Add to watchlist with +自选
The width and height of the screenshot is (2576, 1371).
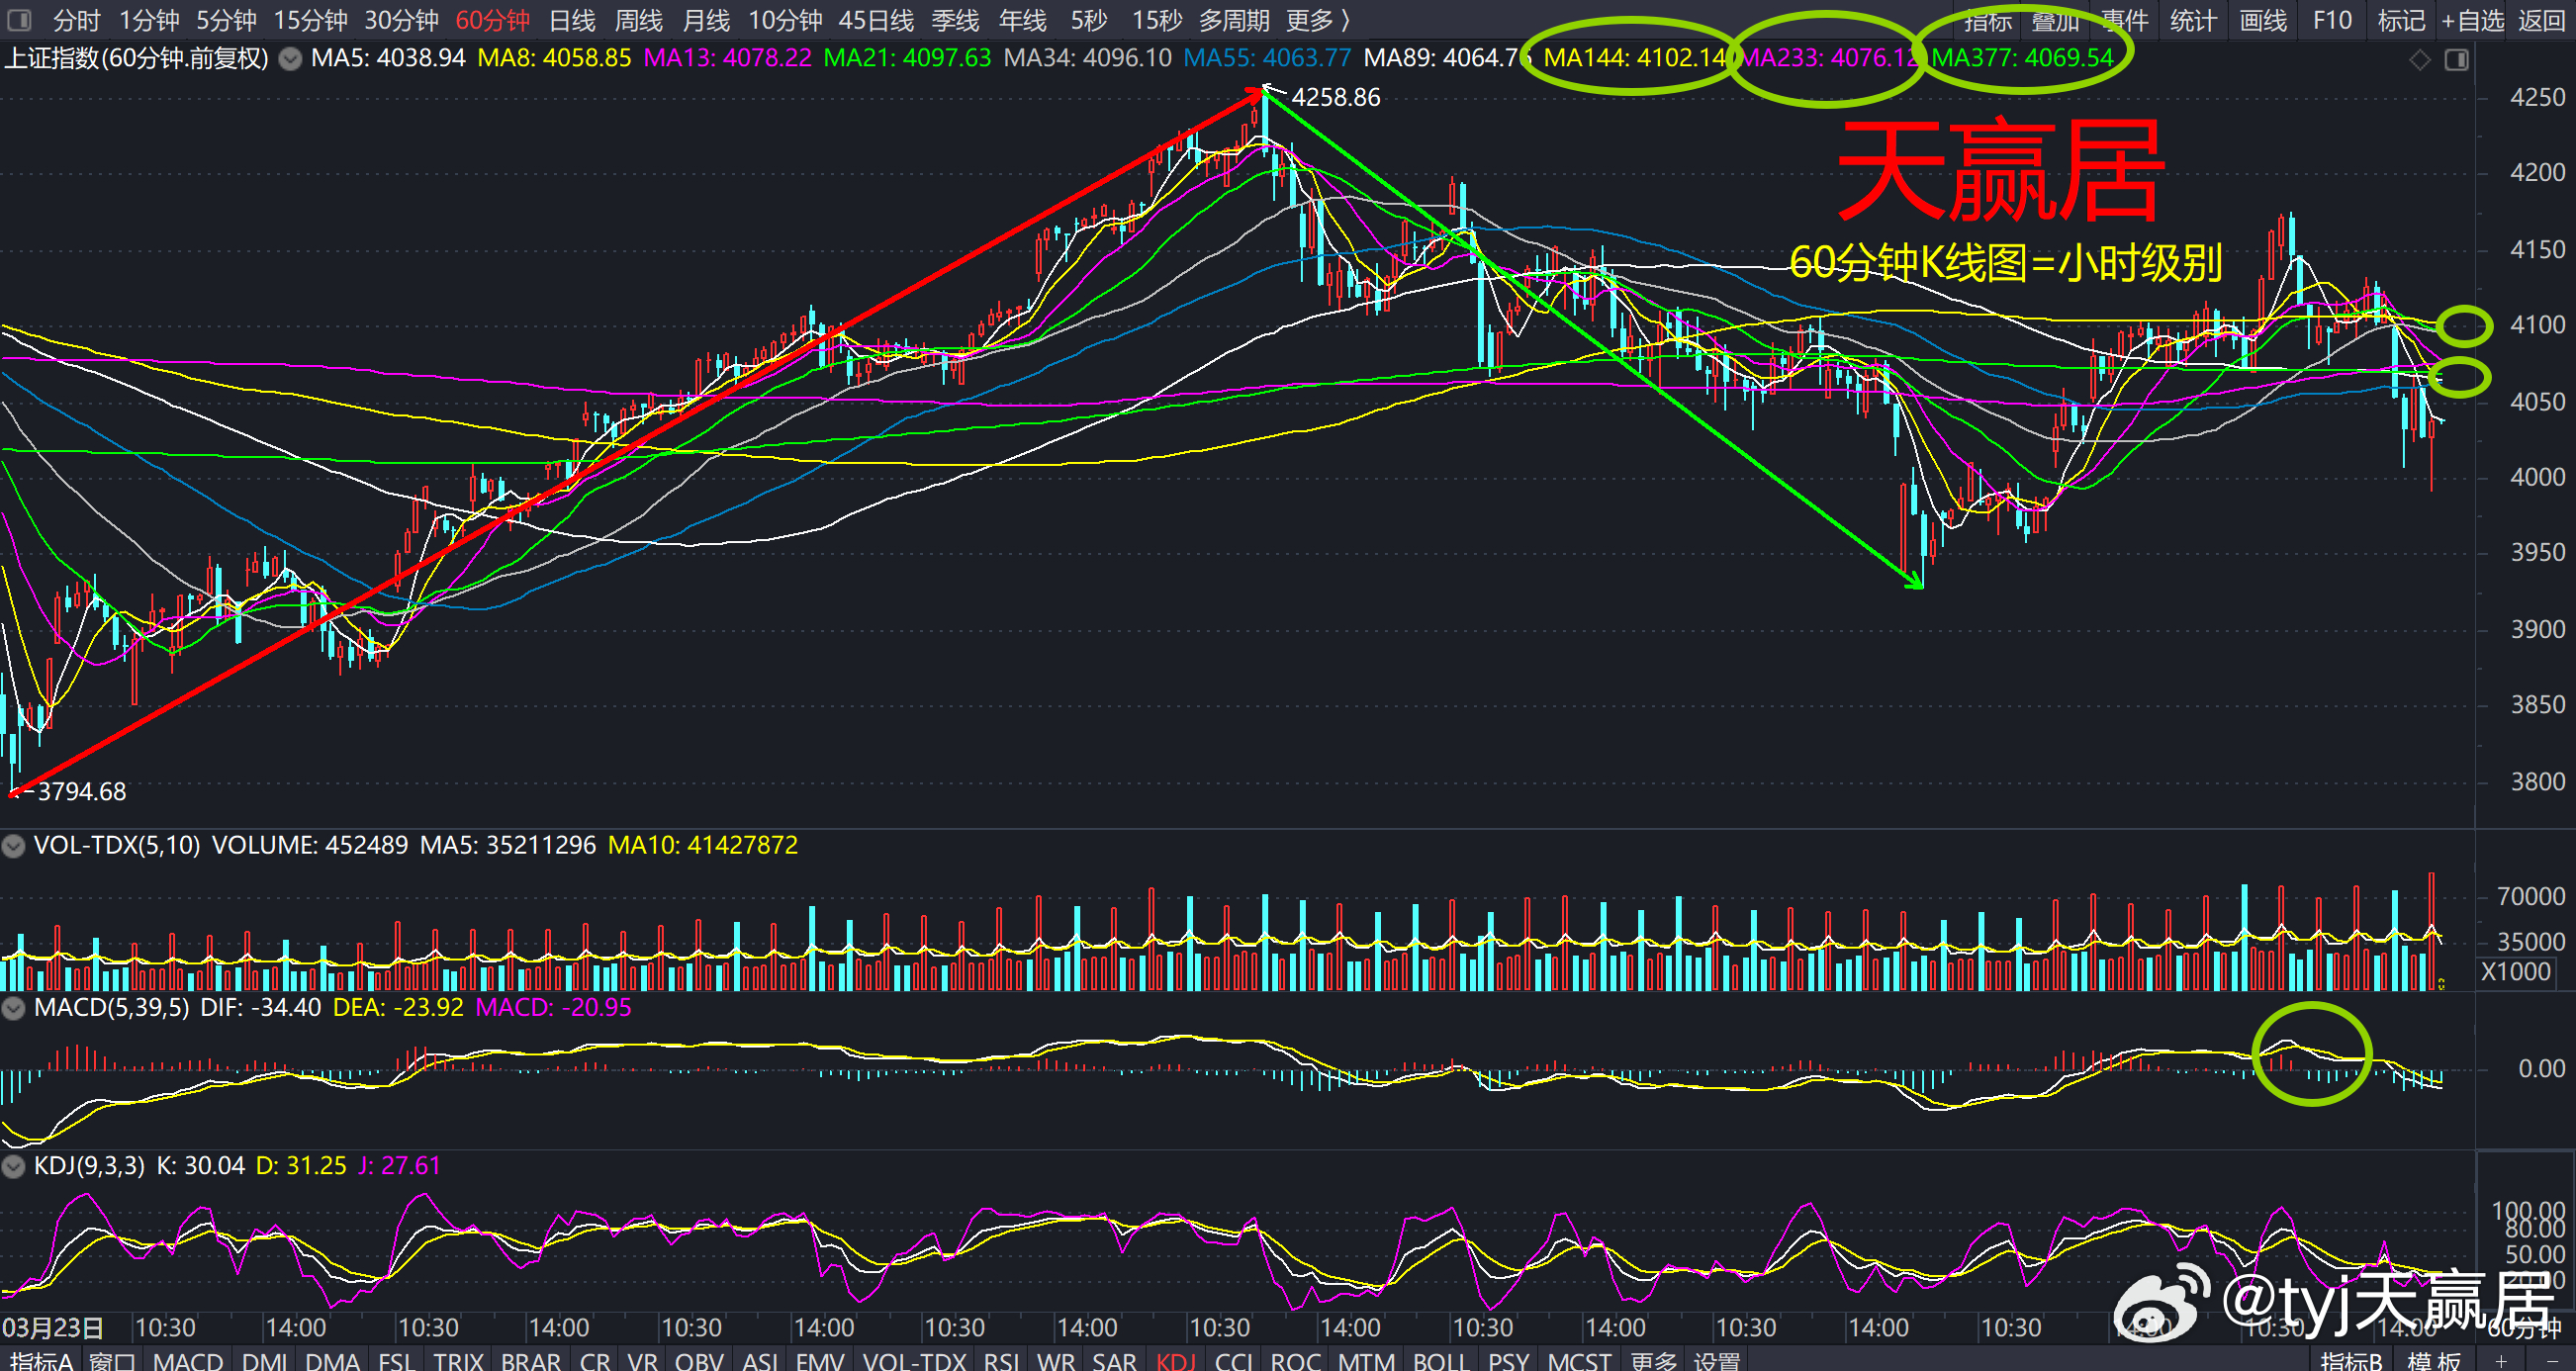pos(2472,20)
